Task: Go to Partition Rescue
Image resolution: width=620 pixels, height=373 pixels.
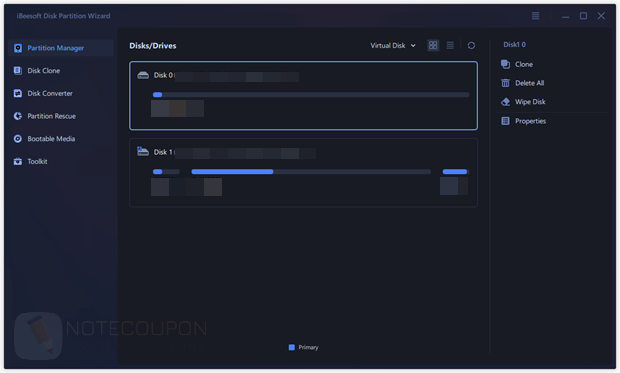Action: 51,116
